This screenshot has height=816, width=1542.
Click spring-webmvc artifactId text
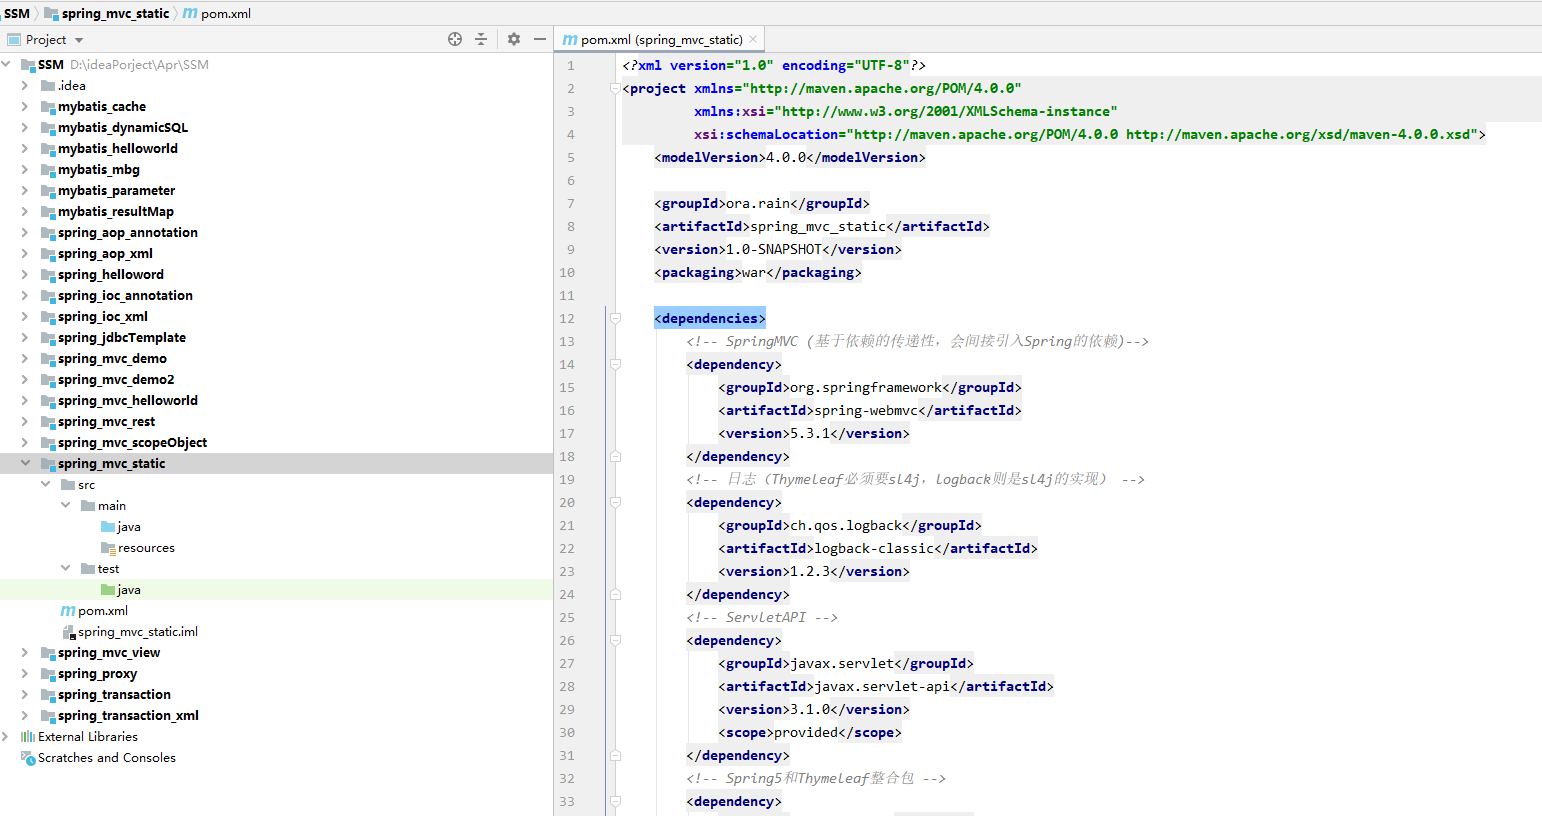[x=866, y=410]
